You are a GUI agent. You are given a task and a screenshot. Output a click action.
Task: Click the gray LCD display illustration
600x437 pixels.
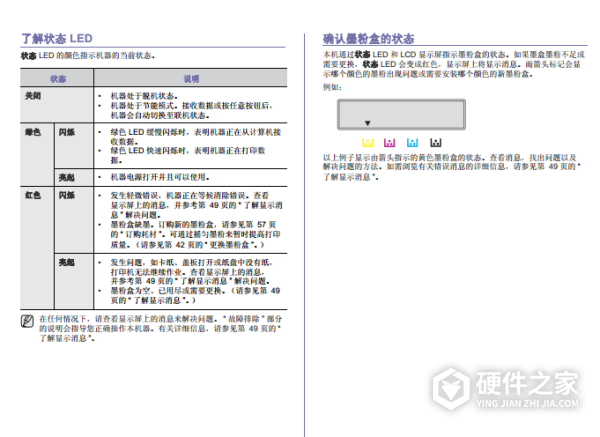[401, 114]
